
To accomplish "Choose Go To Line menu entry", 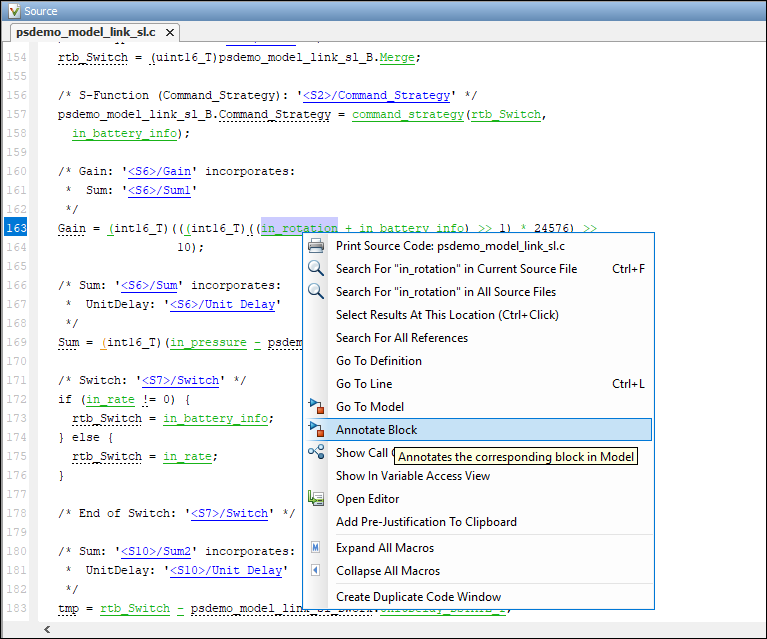I will coord(364,384).
